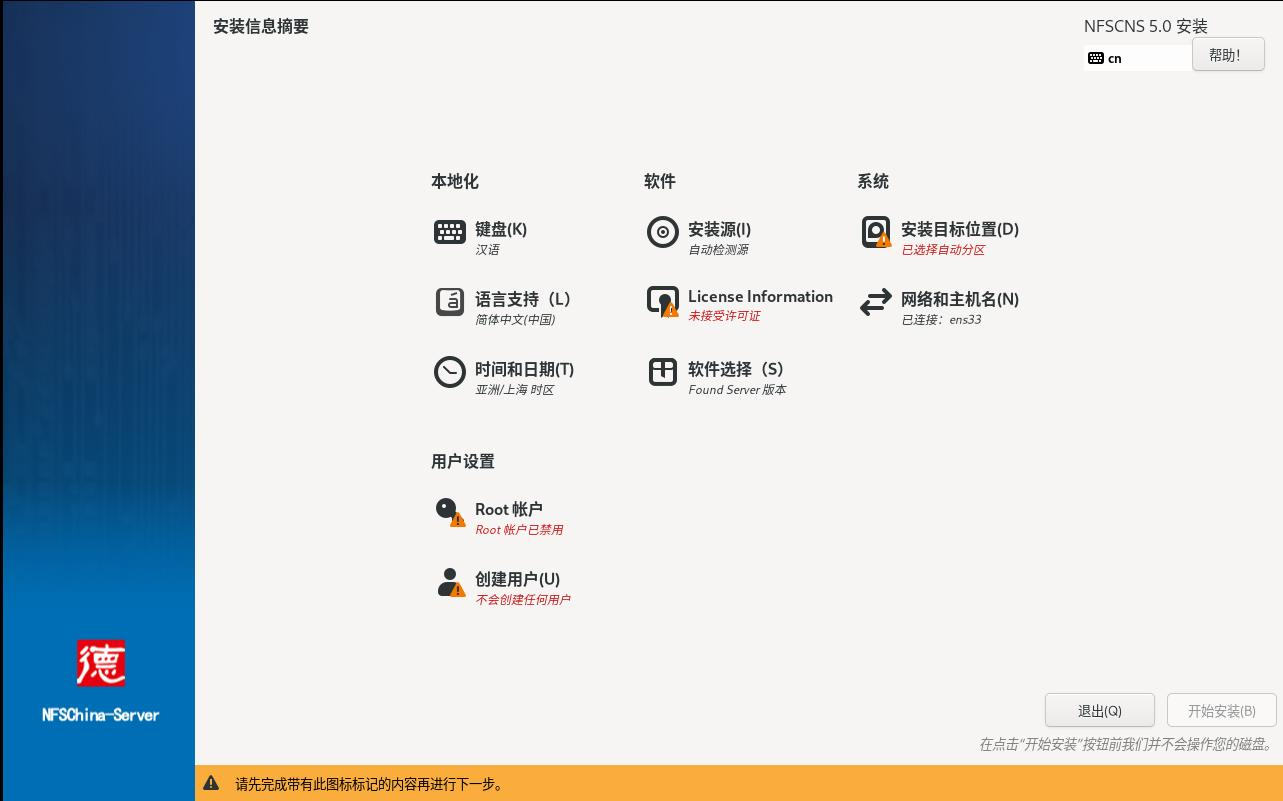Open 时间和日期(T) settings

(x=524, y=369)
